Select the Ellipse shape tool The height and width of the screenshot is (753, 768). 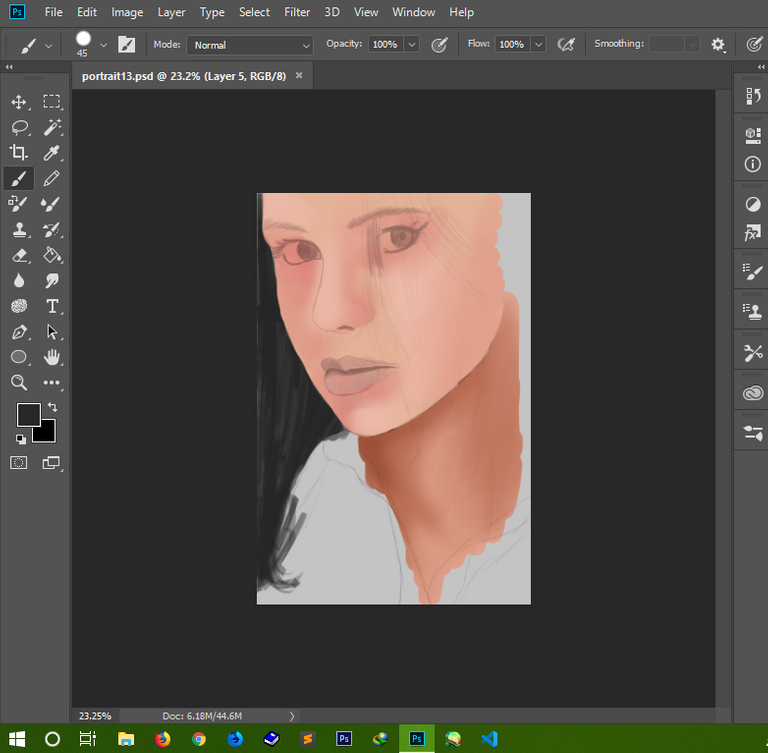pos(19,357)
